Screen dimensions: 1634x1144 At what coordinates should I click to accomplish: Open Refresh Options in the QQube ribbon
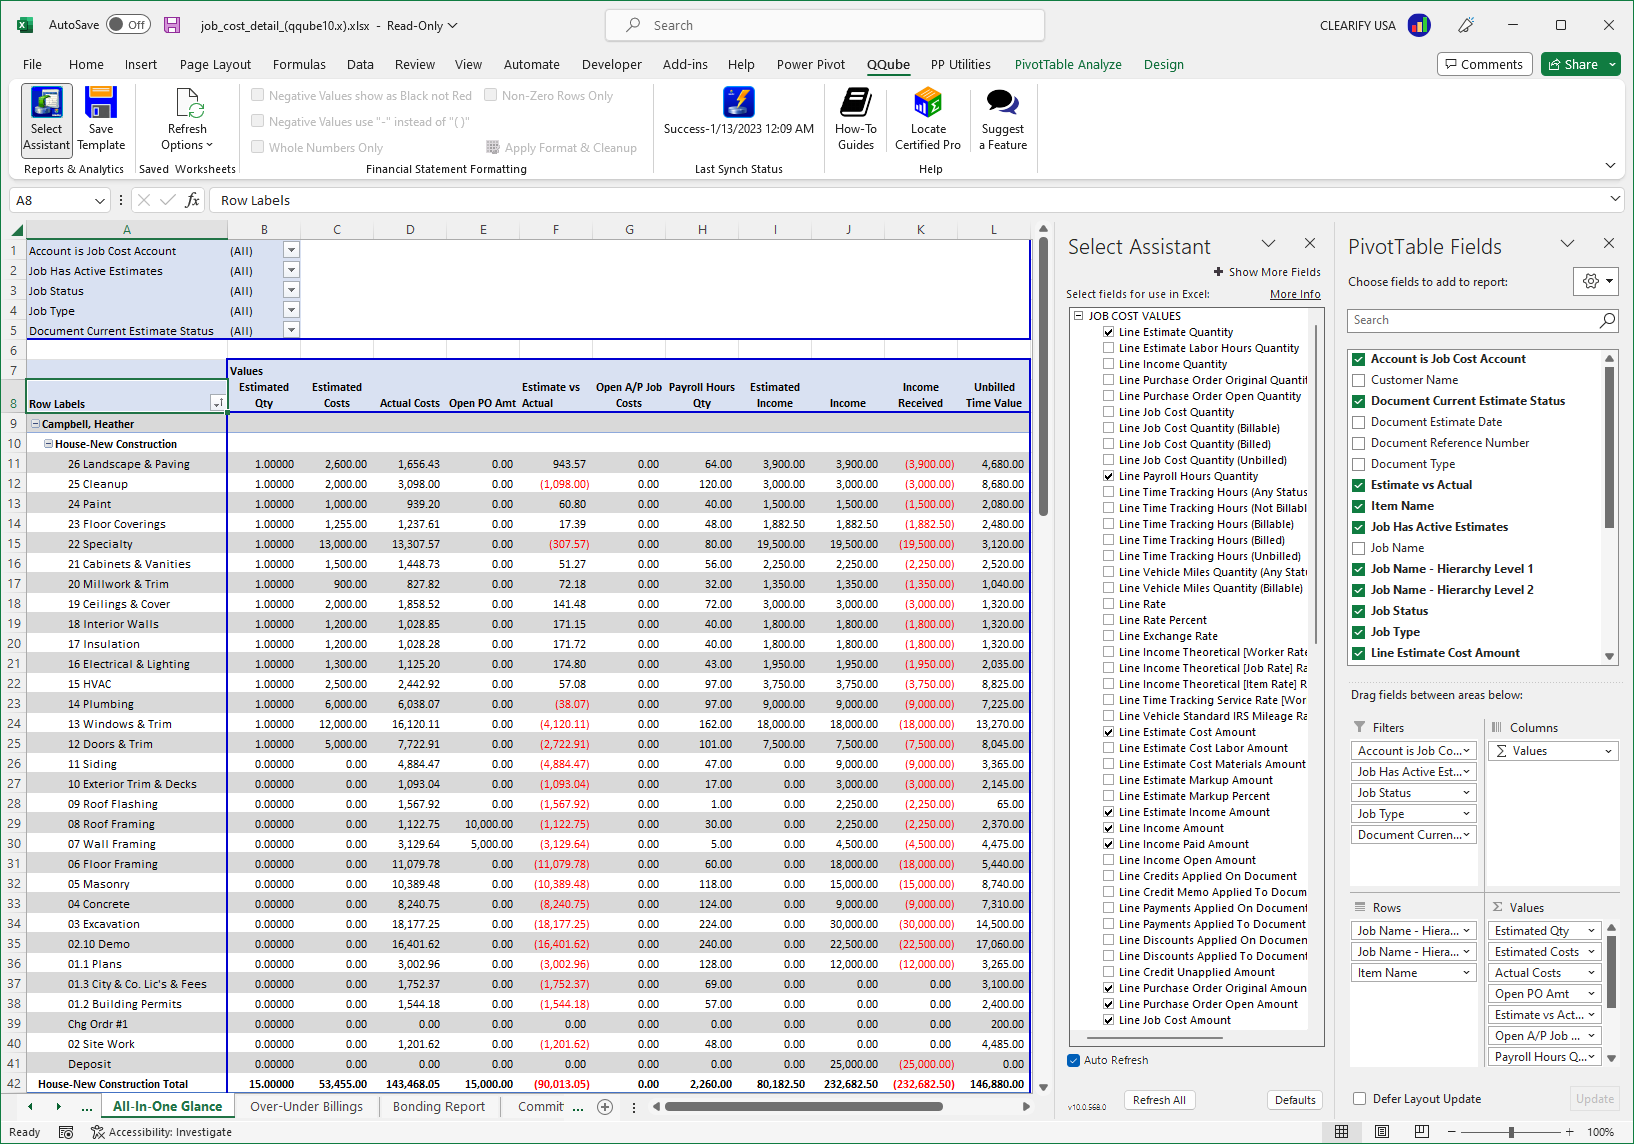coord(186,118)
